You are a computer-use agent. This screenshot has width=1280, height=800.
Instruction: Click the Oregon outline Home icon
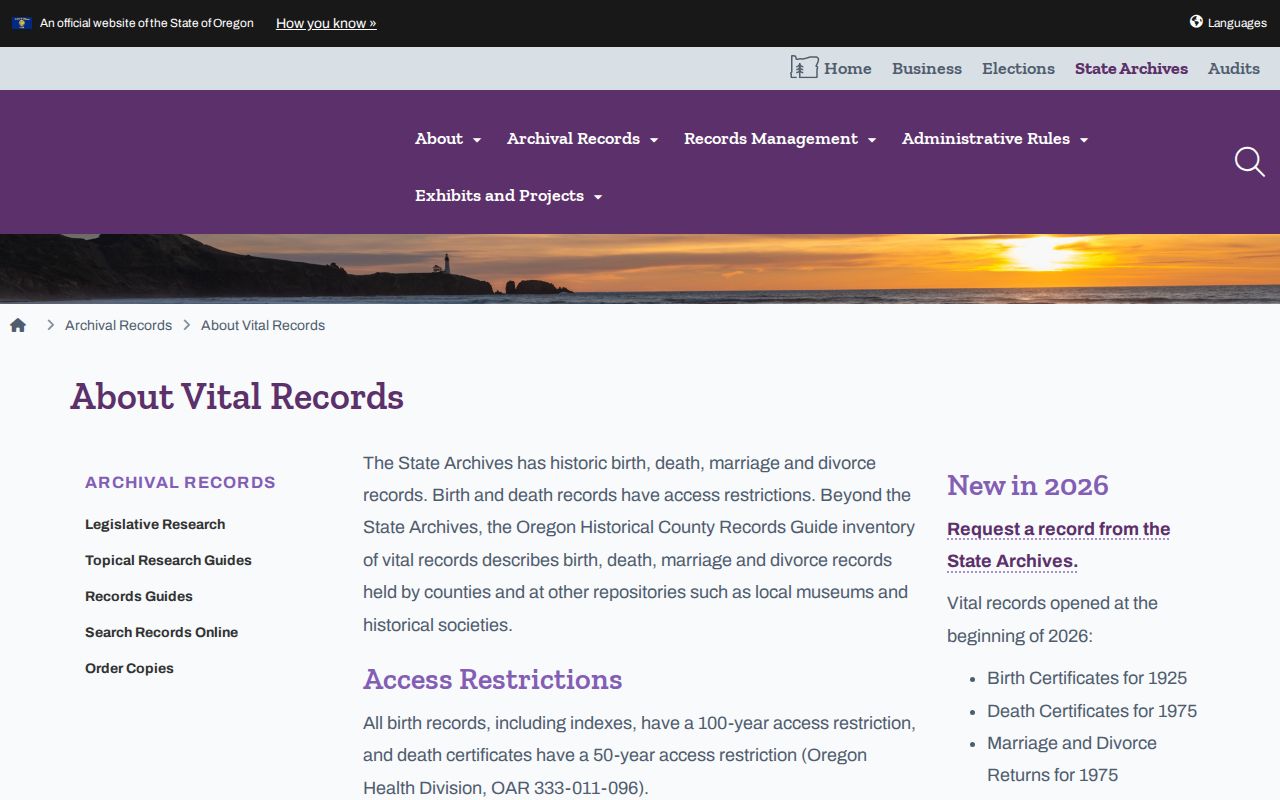[x=804, y=68]
